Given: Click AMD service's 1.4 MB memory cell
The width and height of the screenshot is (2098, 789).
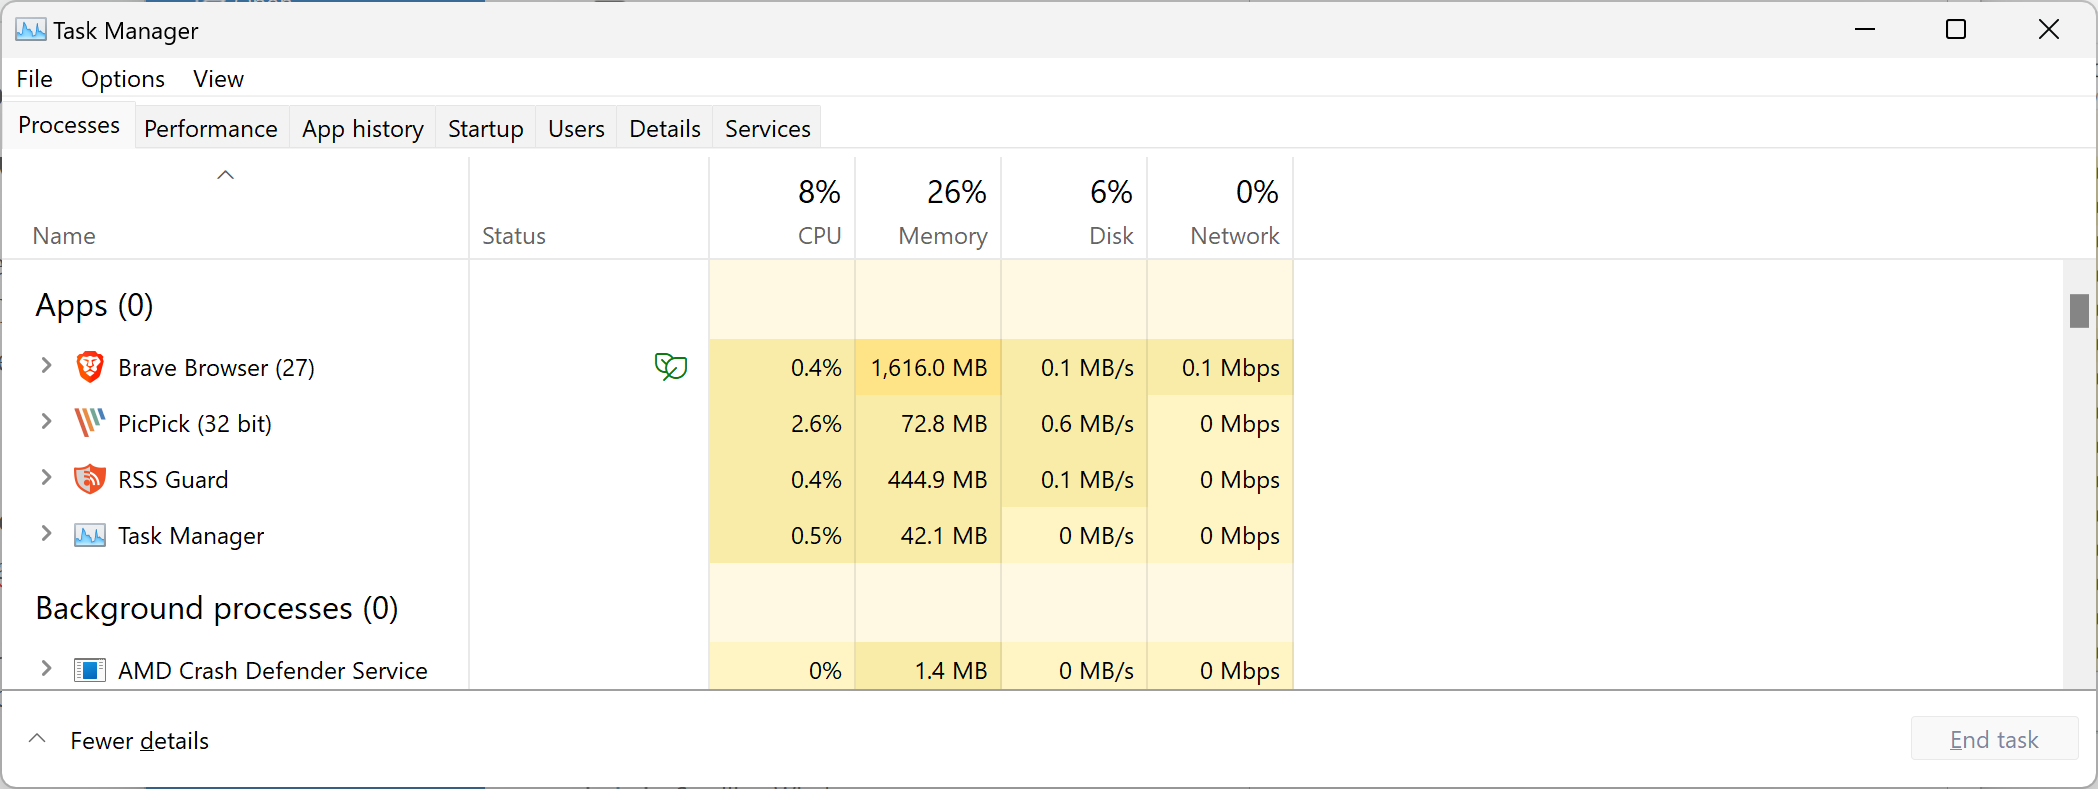Looking at the screenshot, I should click(928, 667).
